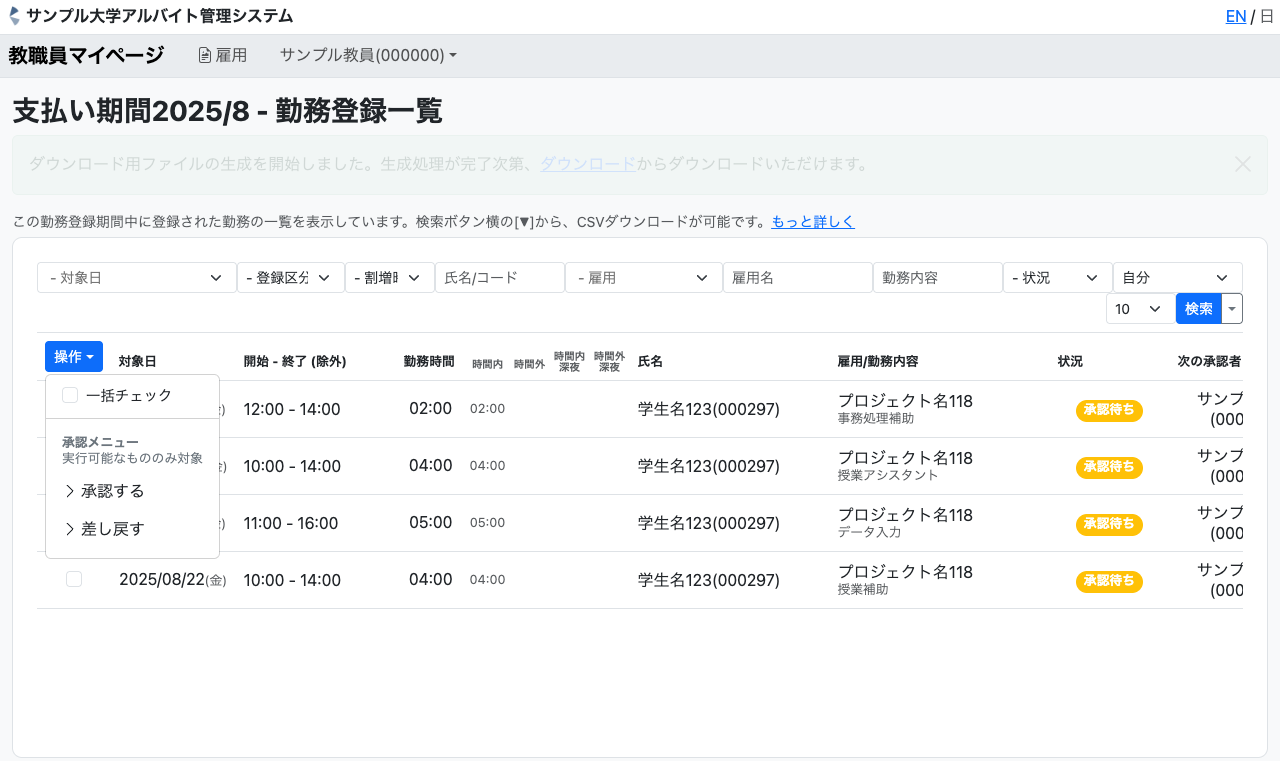The height and width of the screenshot is (761, 1280).
Task: Expand the 状況 filter dropdown
Action: tap(1057, 278)
